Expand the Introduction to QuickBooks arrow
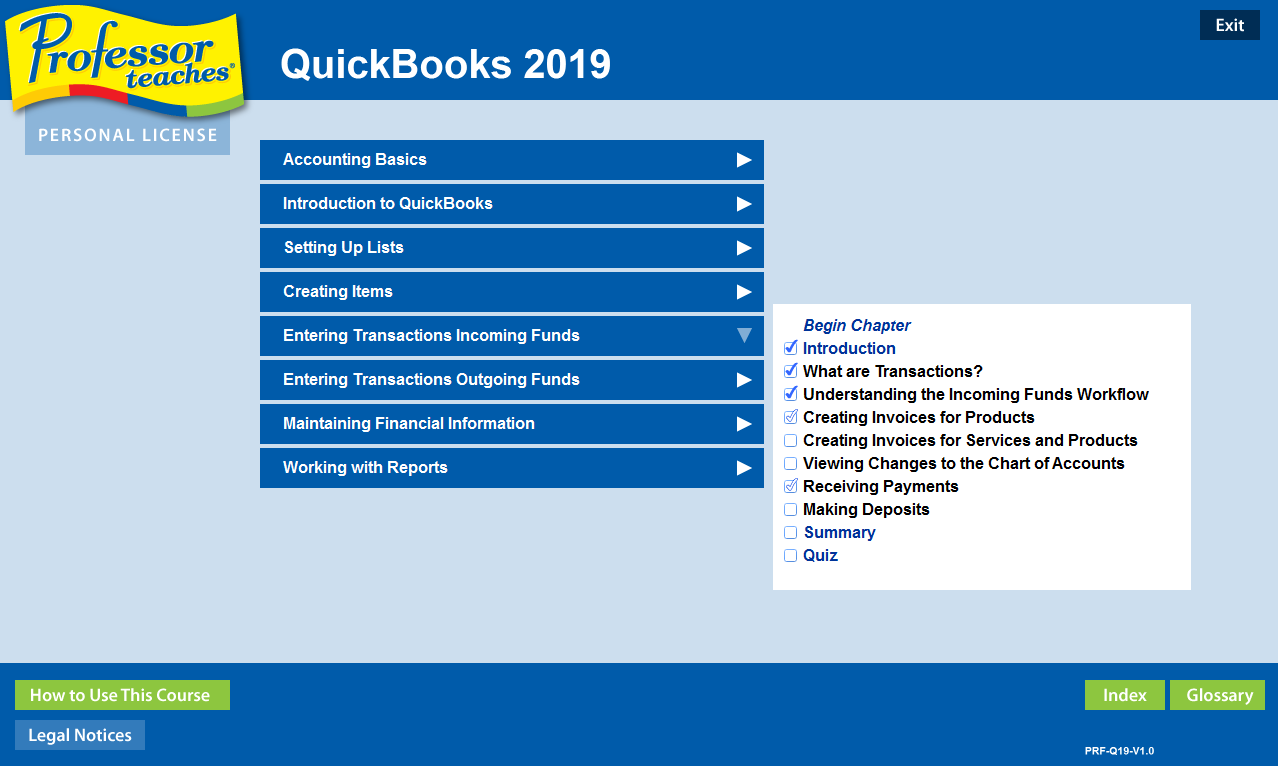The image size is (1278, 766). pos(744,204)
